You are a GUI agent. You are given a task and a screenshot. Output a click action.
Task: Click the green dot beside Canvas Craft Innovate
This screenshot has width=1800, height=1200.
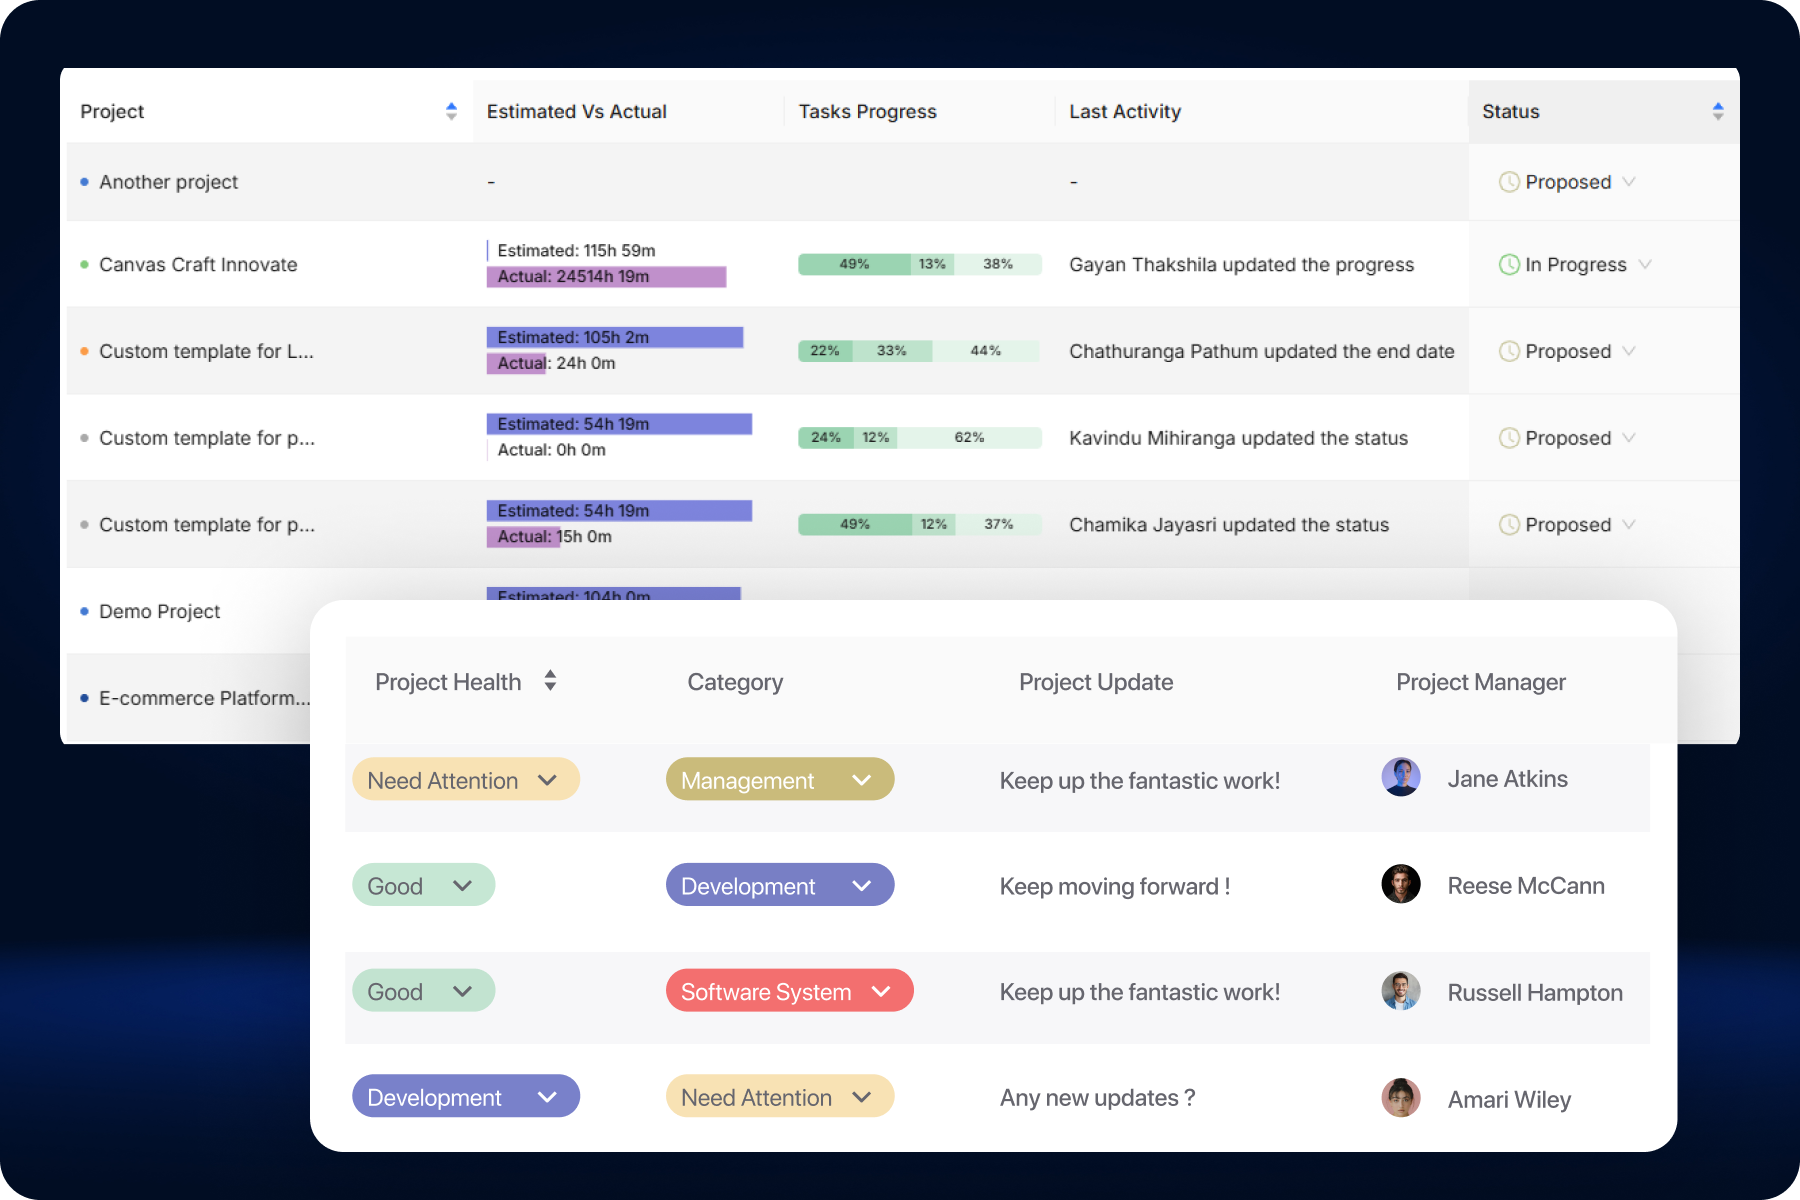coord(84,264)
